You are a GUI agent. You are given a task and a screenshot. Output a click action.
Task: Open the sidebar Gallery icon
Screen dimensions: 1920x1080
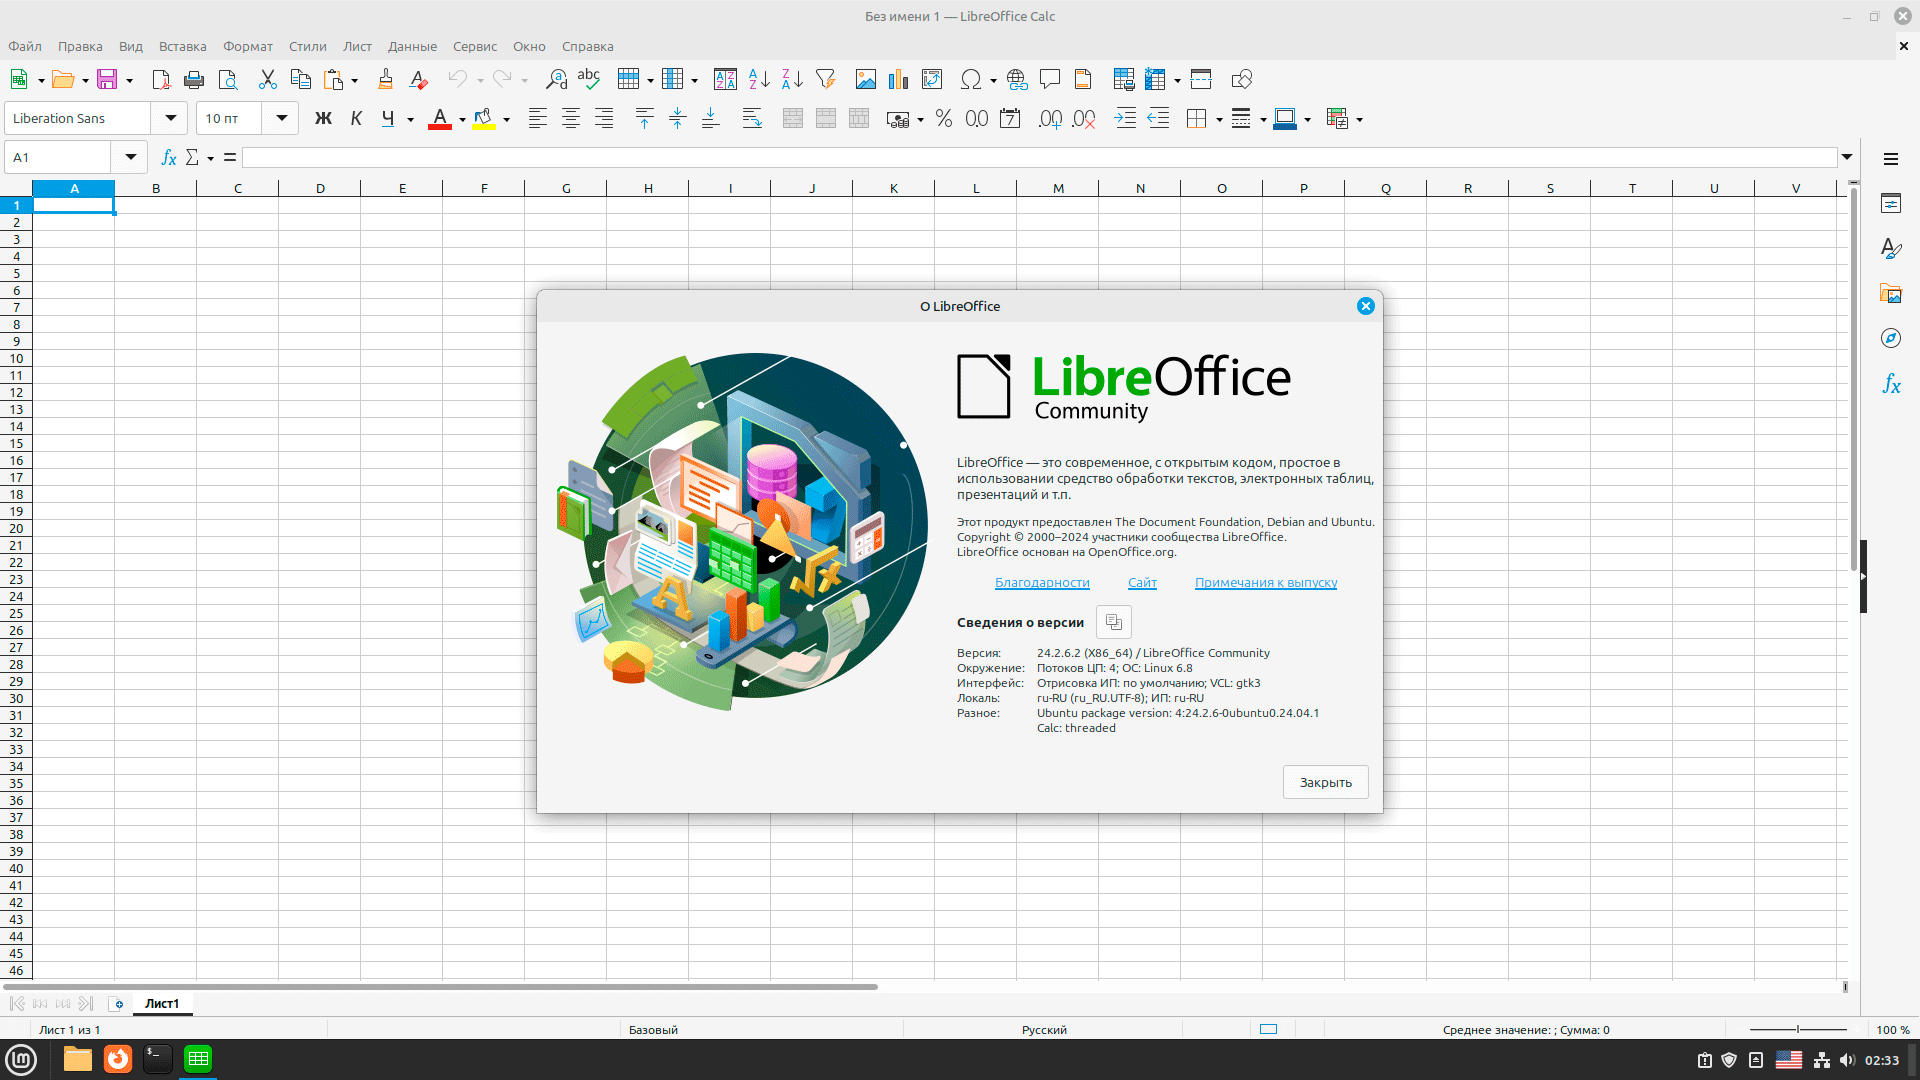click(1890, 294)
